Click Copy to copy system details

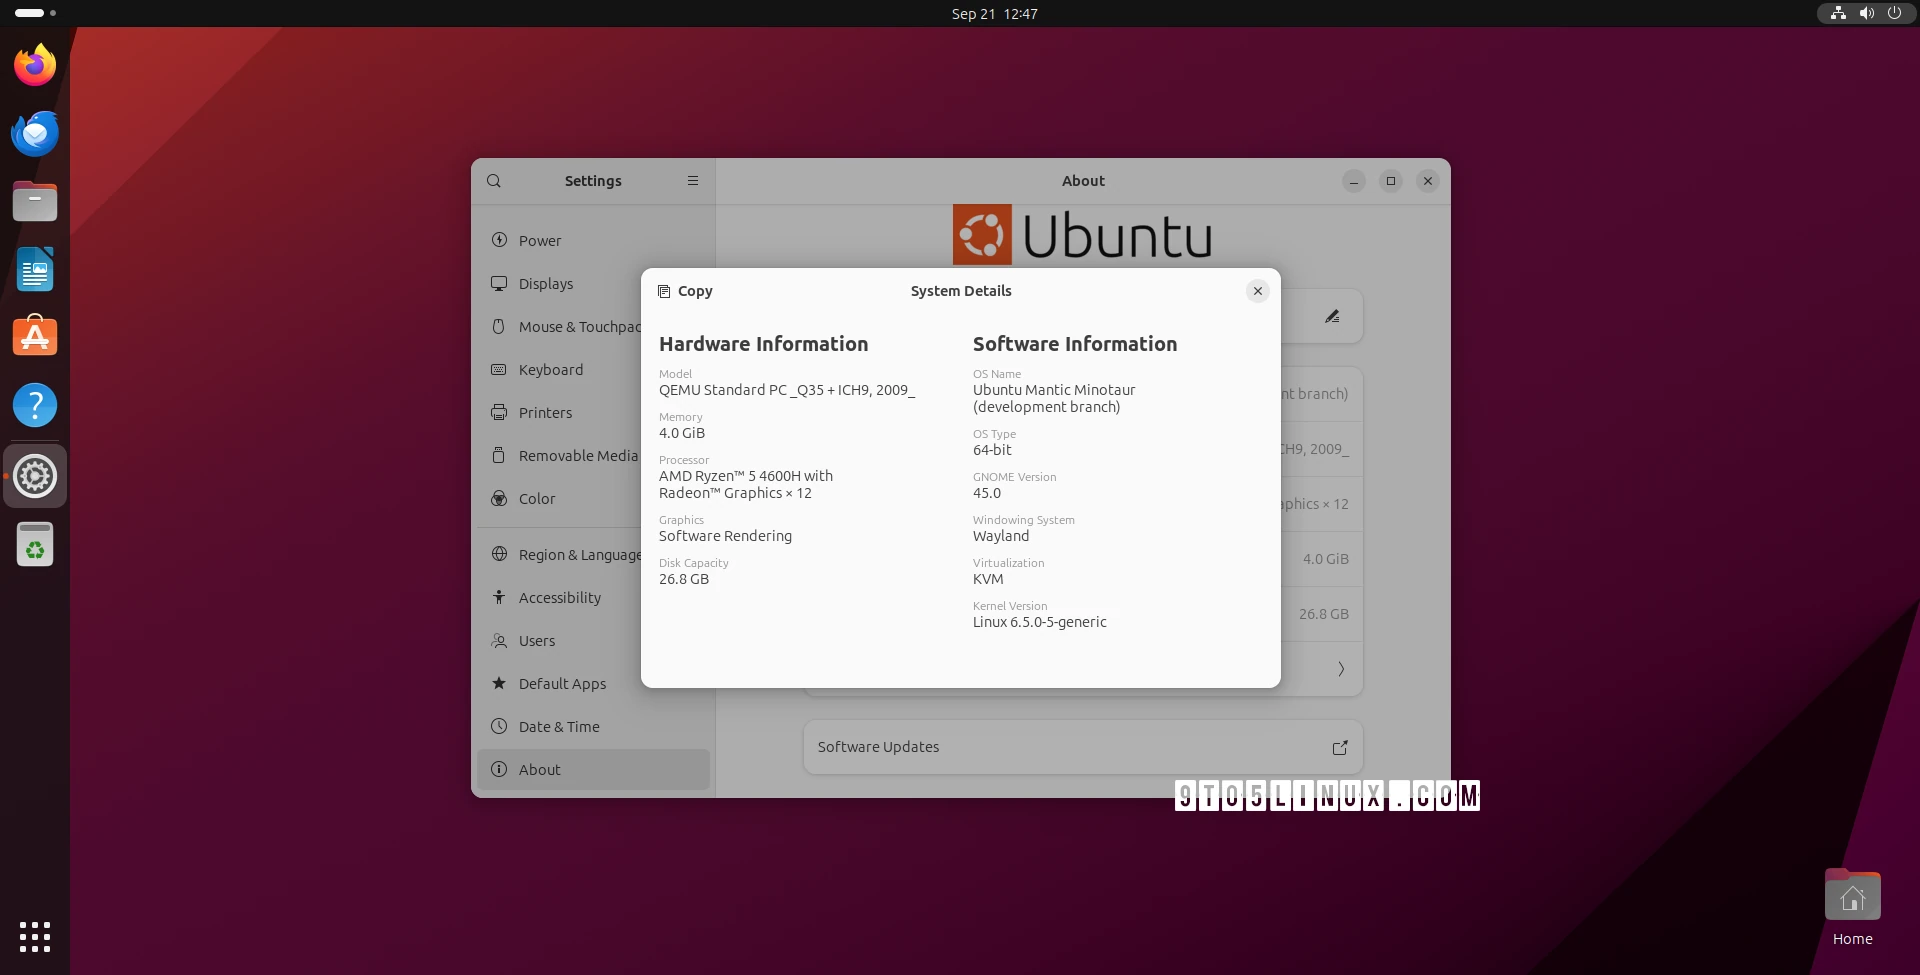(x=684, y=291)
